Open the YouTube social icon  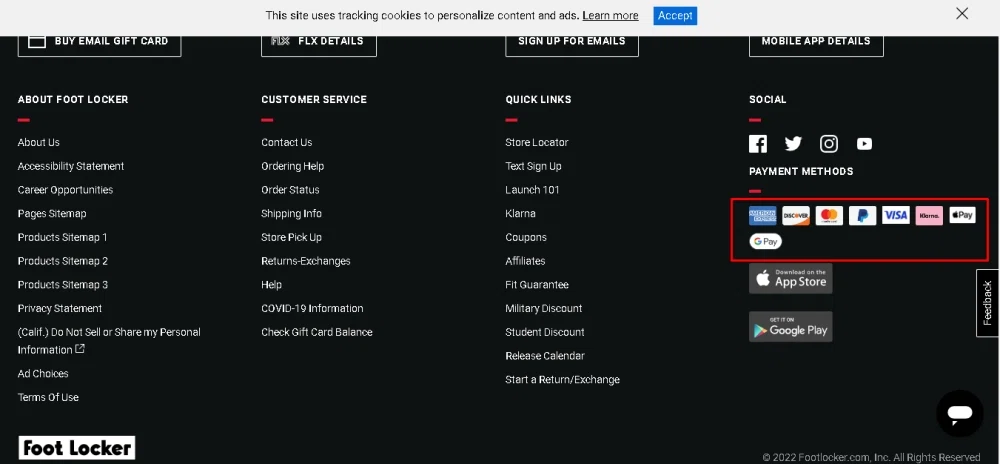[x=864, y=144]
